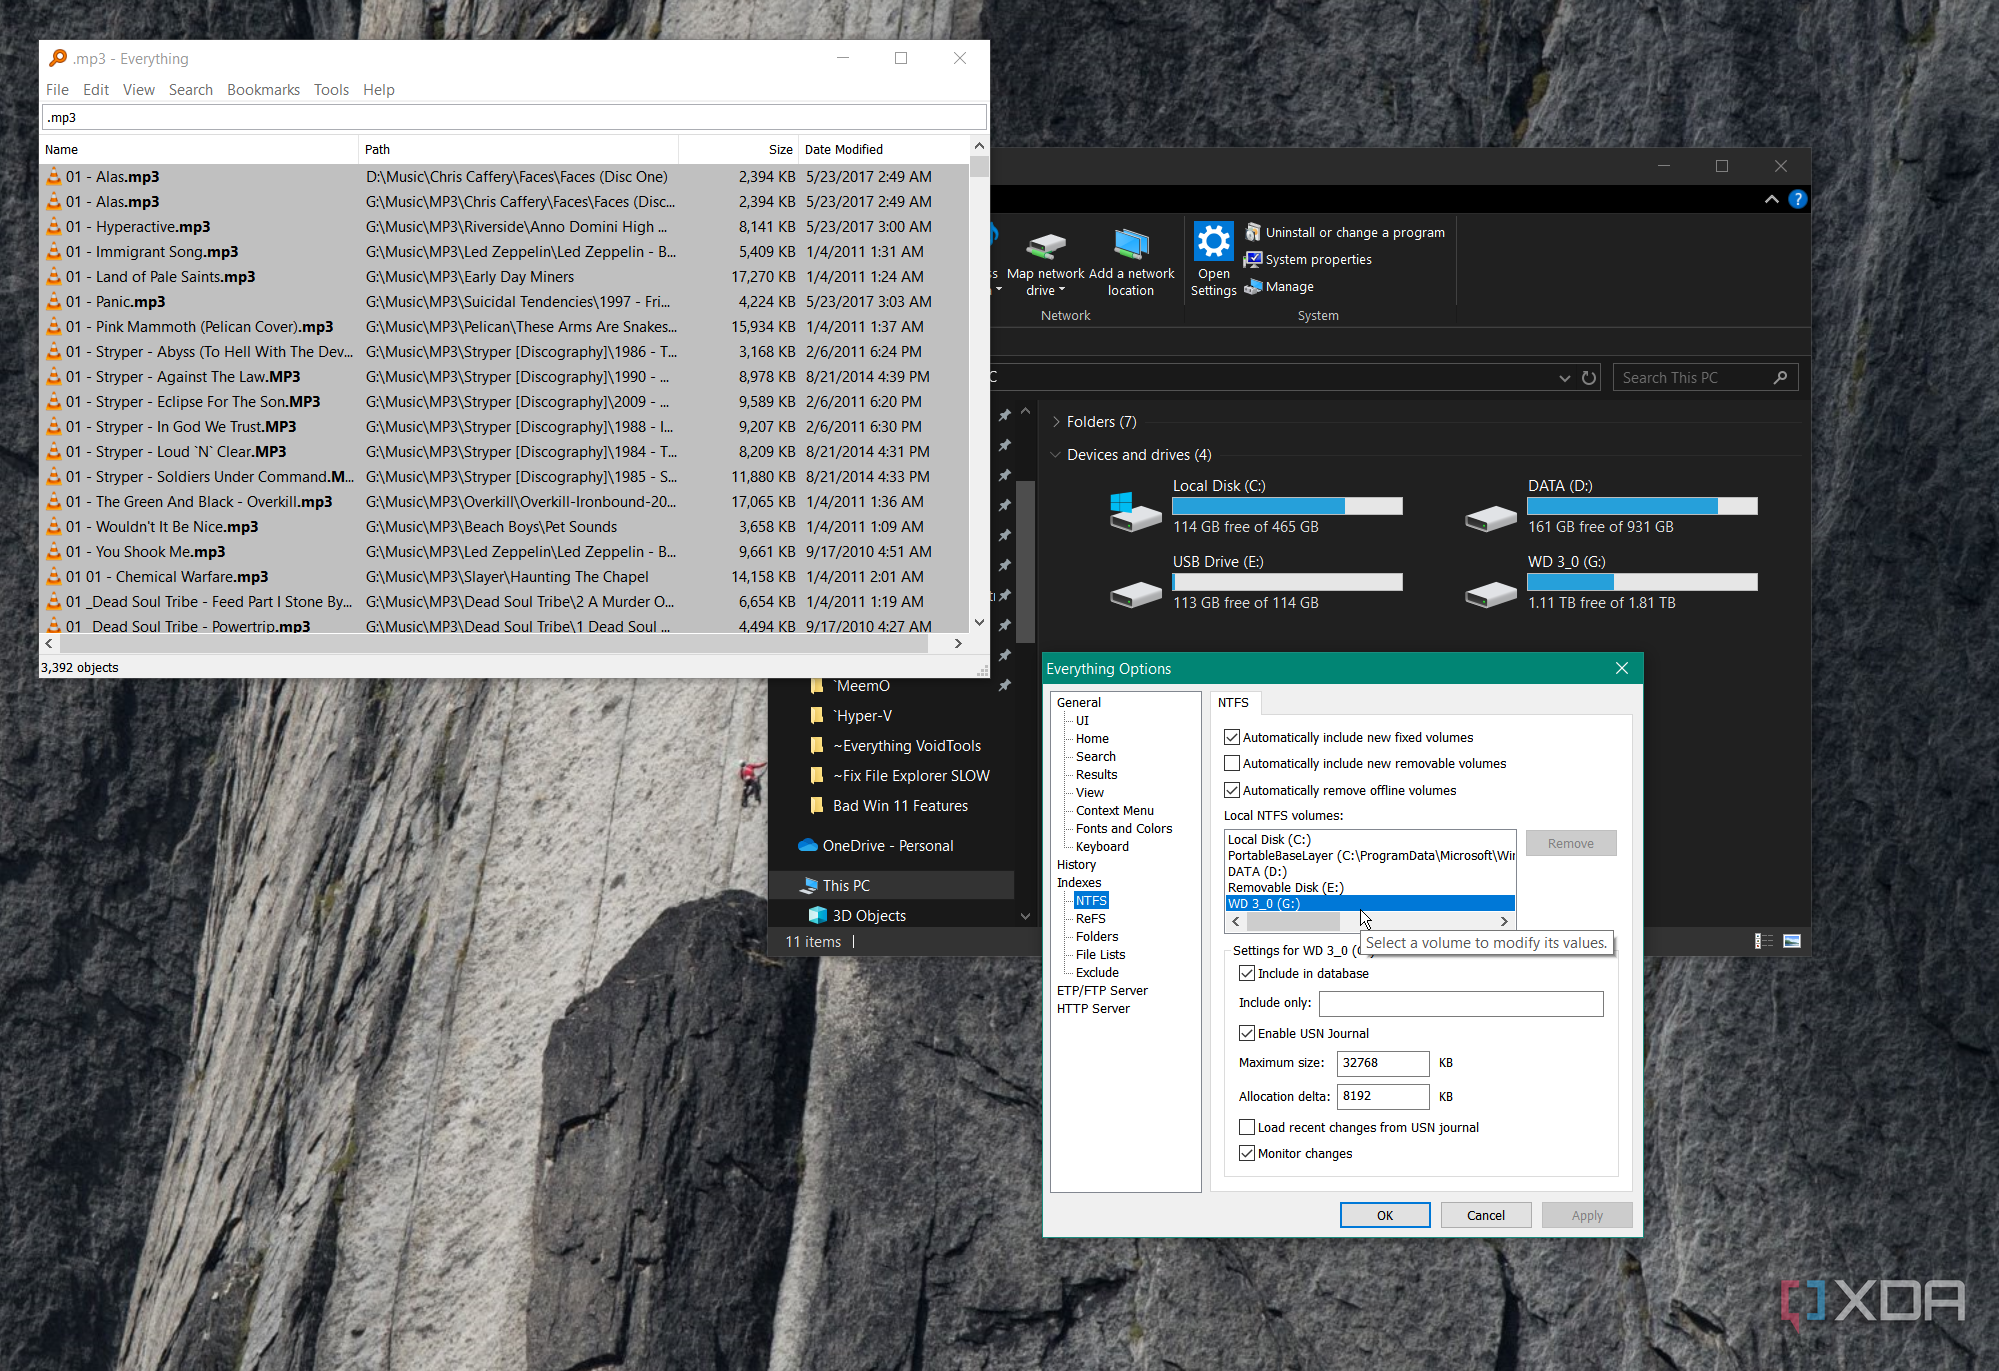
Task: Click the refresh icon beside address bar
Action: point(1589,378)
